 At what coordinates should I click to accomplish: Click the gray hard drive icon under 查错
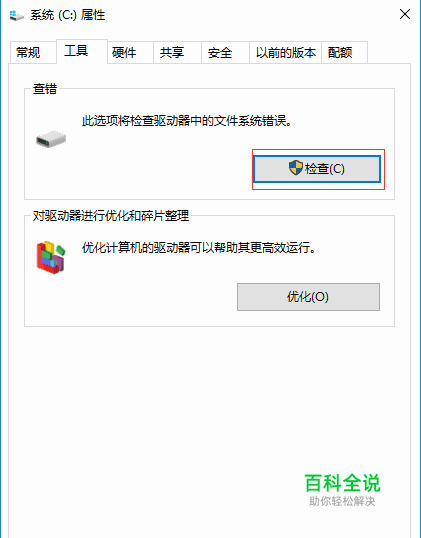tap(51, 139)
